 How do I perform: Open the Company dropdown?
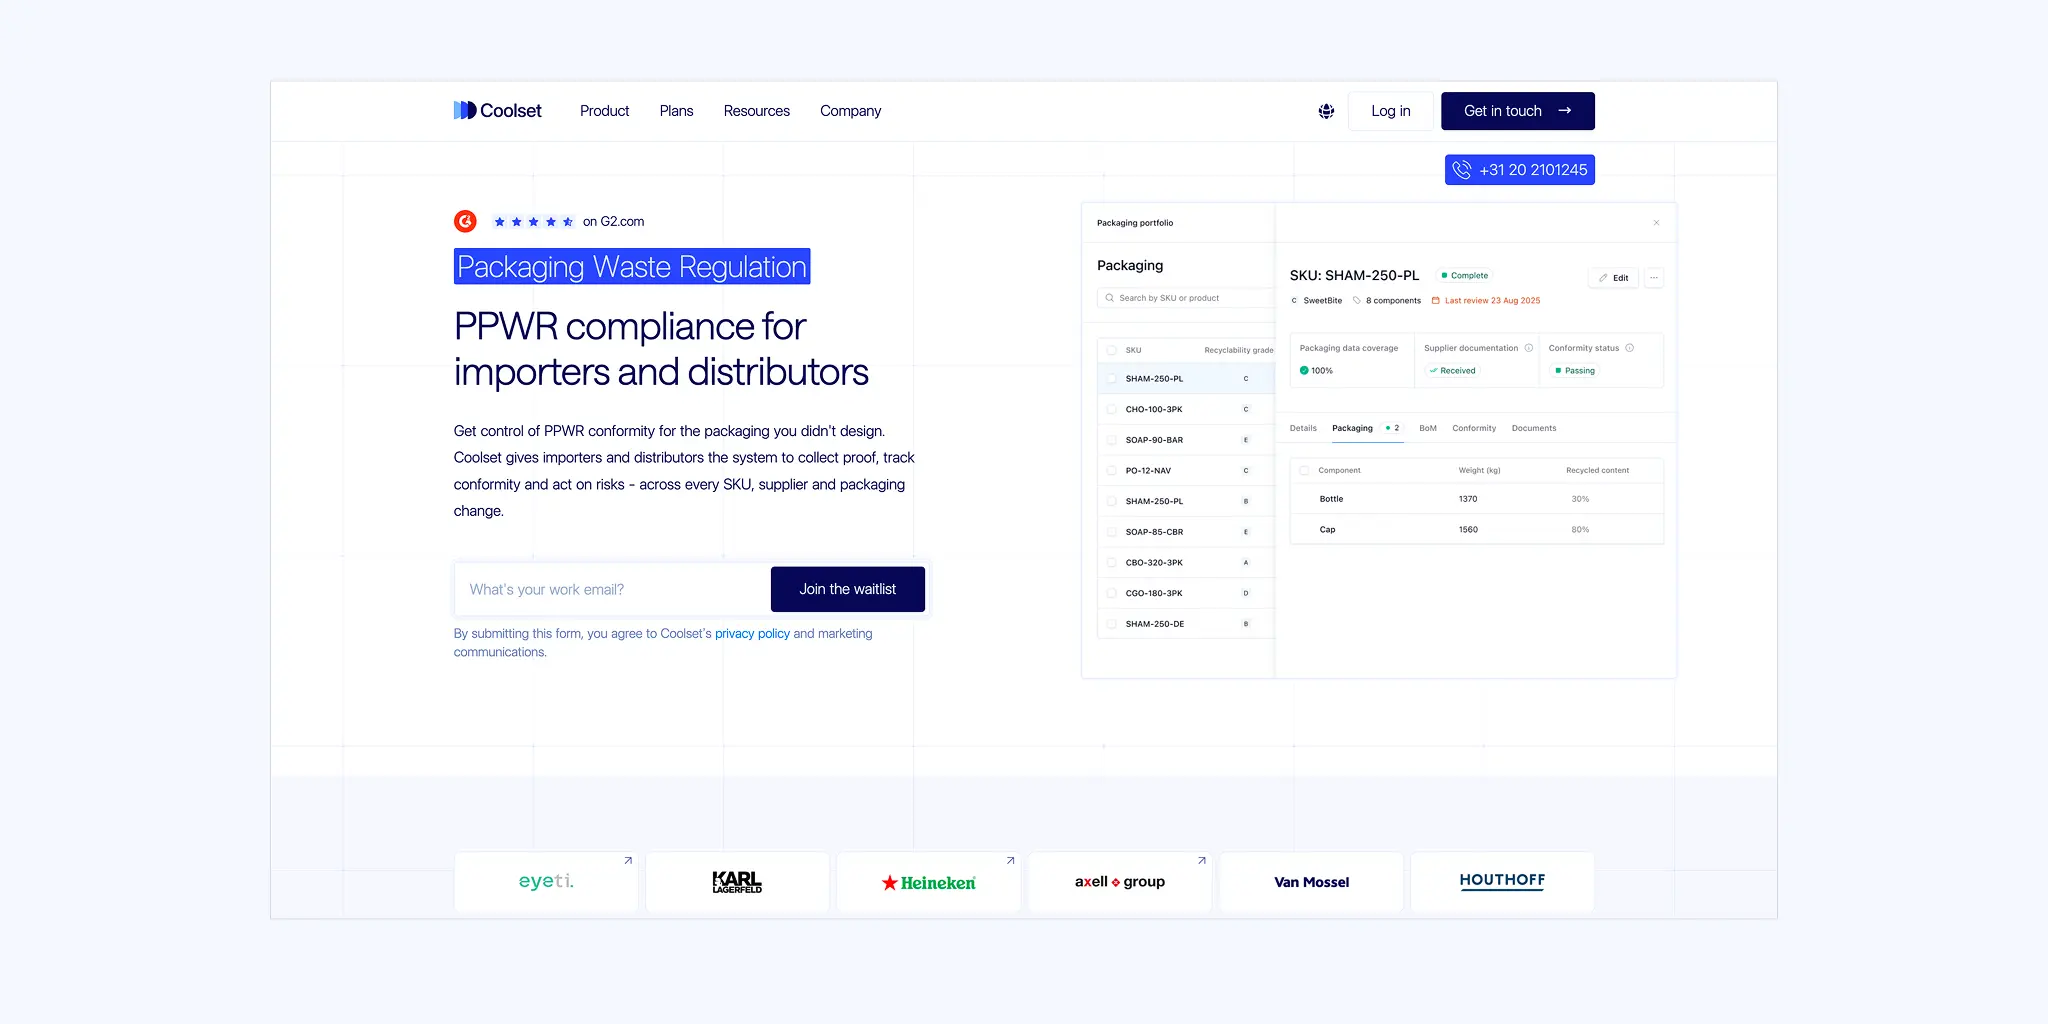(850, 110)
